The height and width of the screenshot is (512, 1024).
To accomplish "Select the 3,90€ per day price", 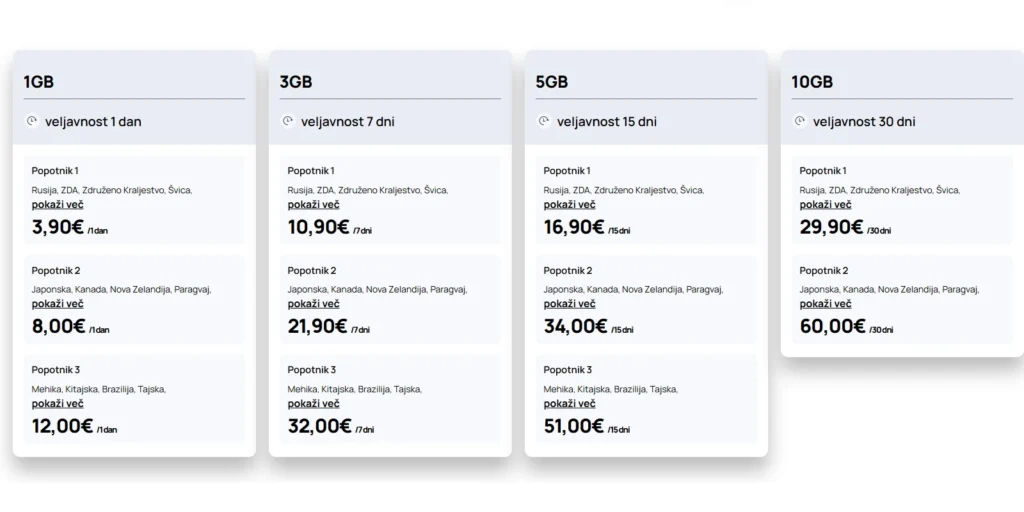I will pos(58,227).
